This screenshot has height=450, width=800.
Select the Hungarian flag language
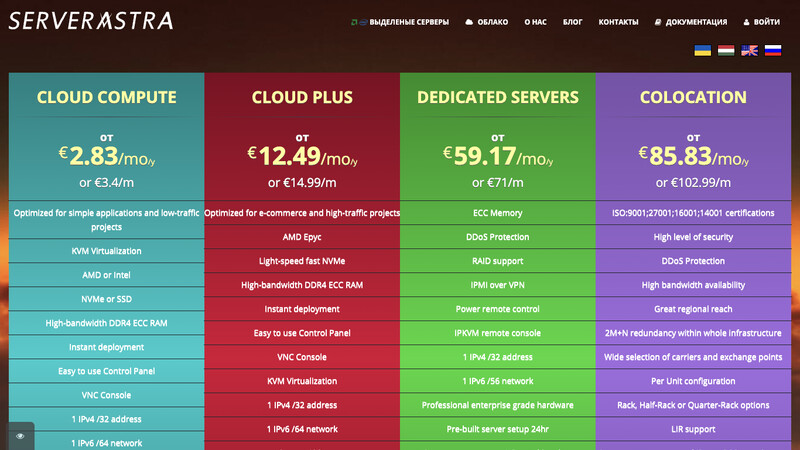coord(725,51)
